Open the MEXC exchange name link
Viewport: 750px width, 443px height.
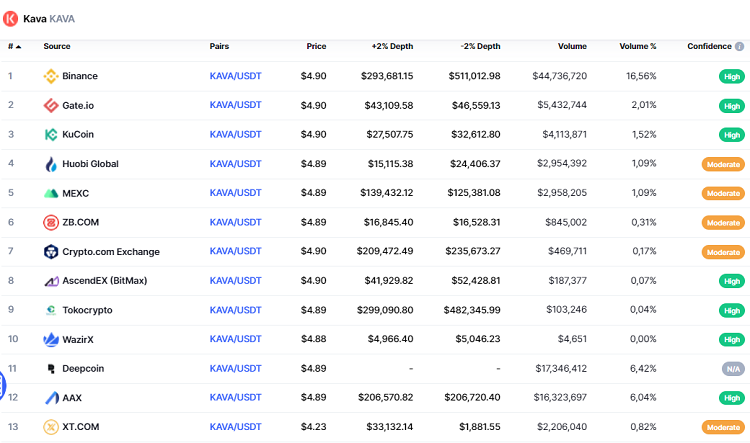[75, 193]
